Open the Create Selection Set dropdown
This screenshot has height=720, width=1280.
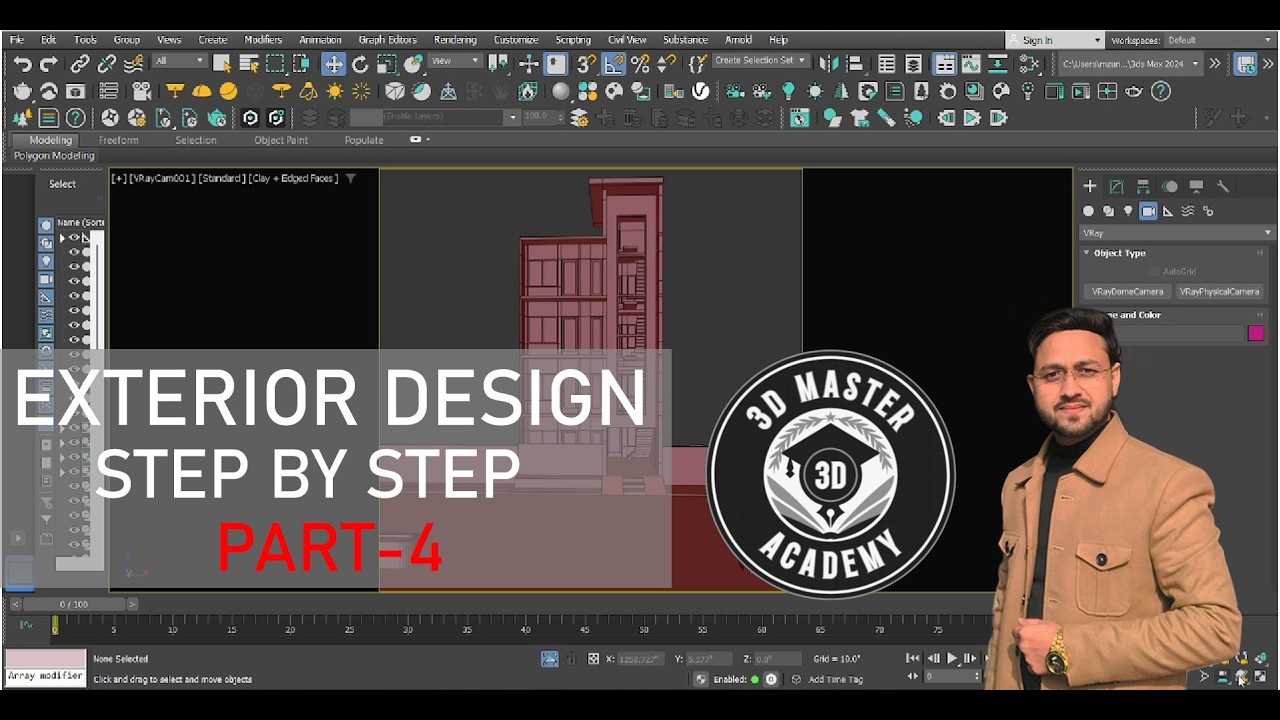click(x=760, y=61)
